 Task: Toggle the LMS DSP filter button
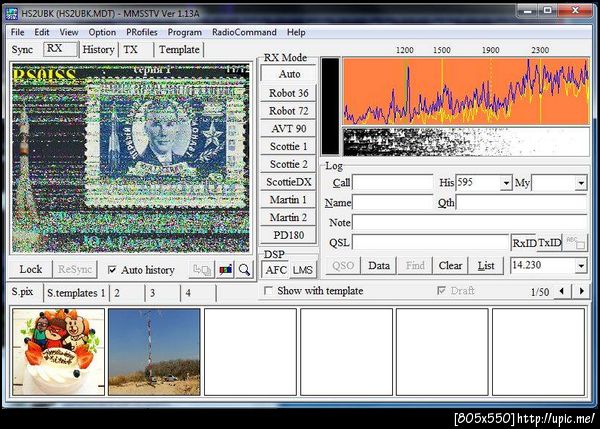pyautogui.click(x=303, y=270)
